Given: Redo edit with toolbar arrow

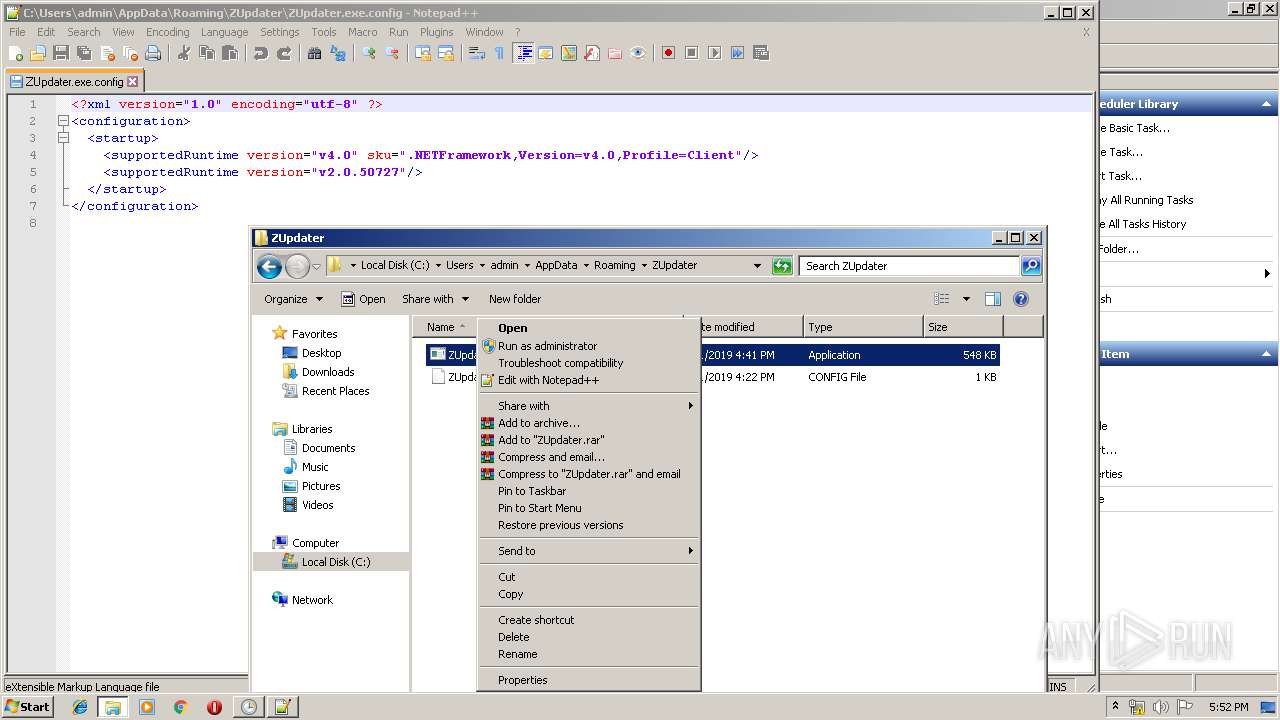Looking at the screenshot, I should tap(284, 53).
